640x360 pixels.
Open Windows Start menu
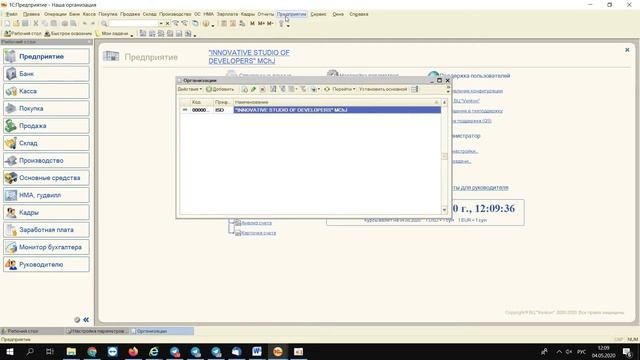pyautogui.click(x=10, y=351)
